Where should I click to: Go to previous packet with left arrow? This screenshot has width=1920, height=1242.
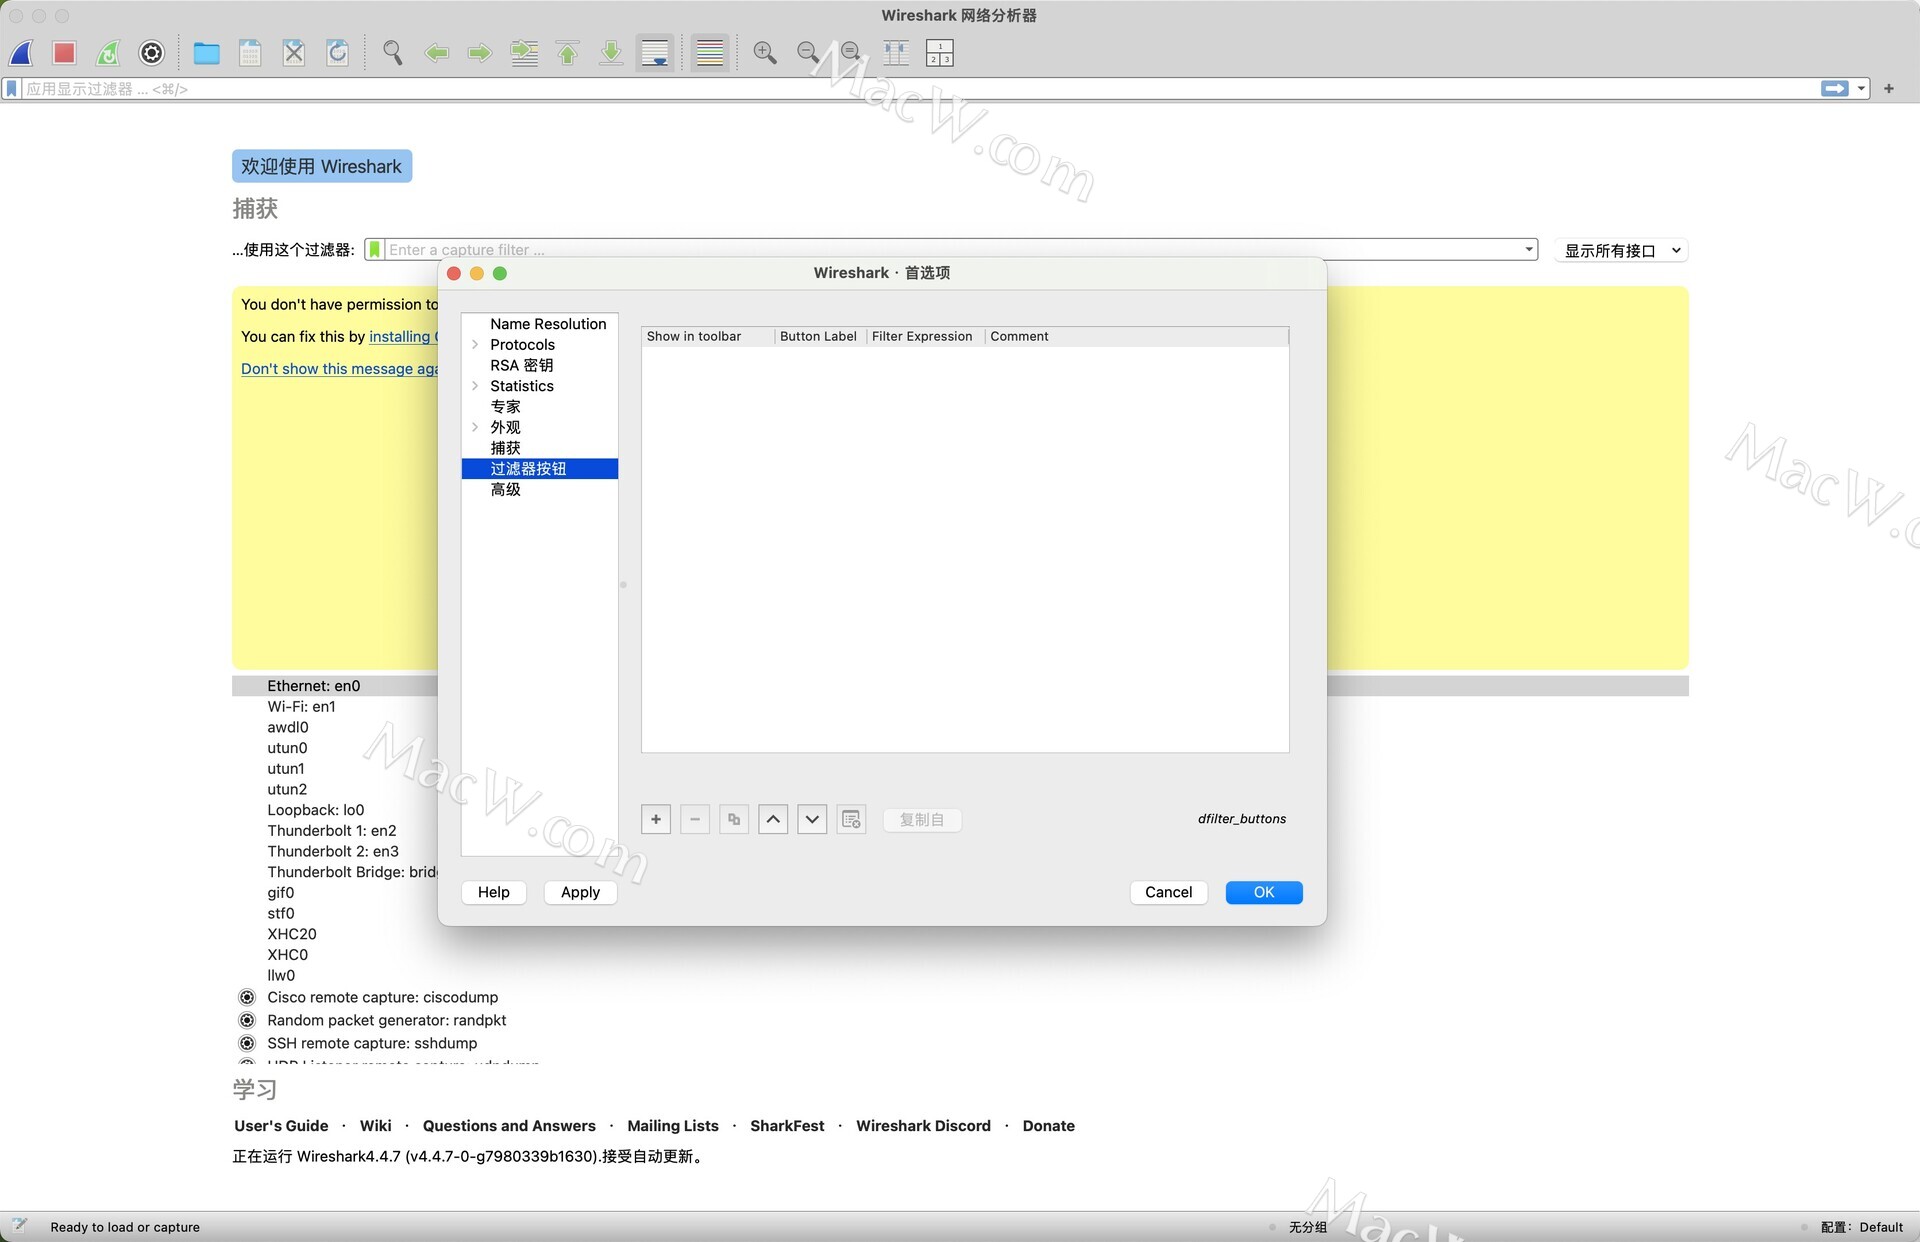click(x=436, y=52)
